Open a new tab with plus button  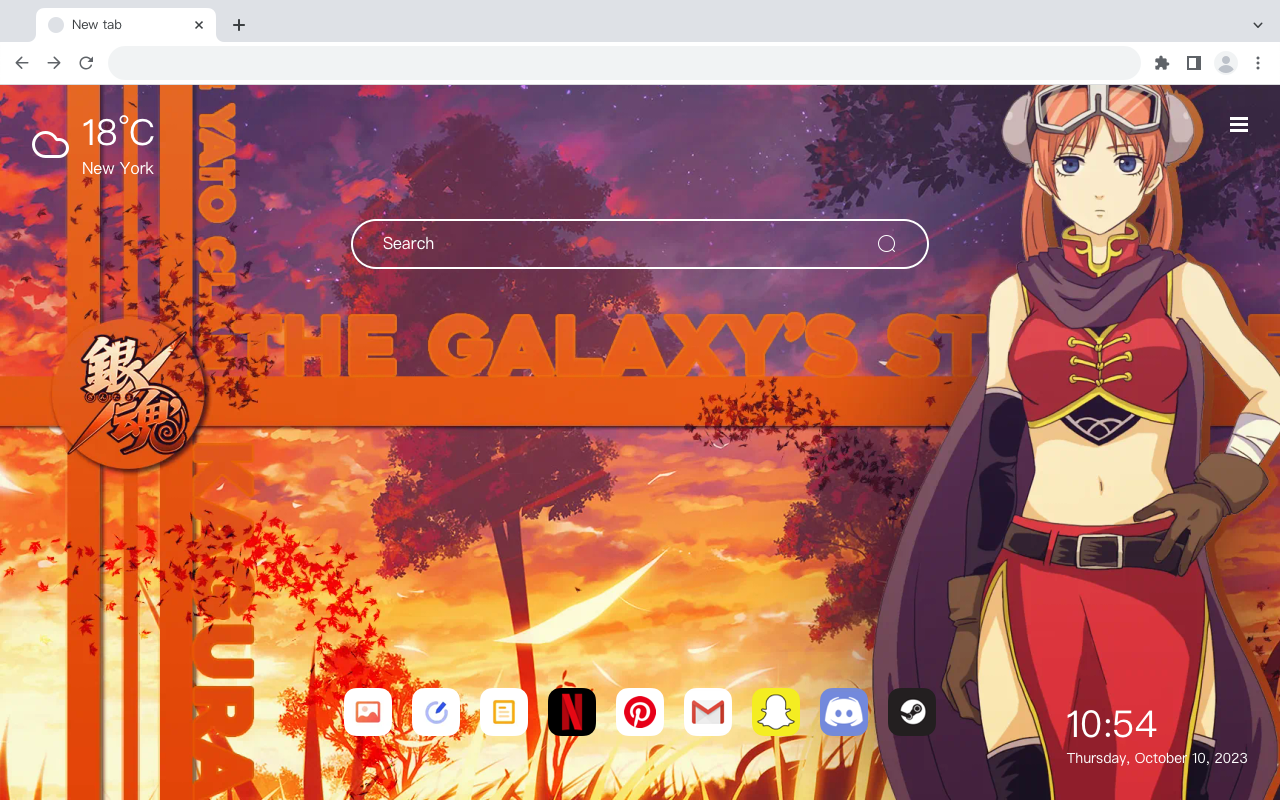238,25
